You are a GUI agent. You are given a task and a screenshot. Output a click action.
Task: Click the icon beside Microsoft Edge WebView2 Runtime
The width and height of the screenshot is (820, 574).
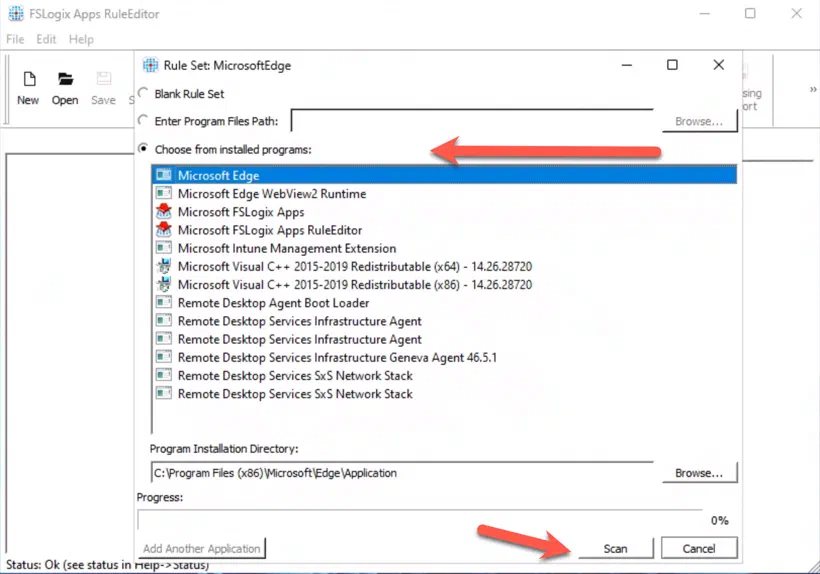pos(164,193)
